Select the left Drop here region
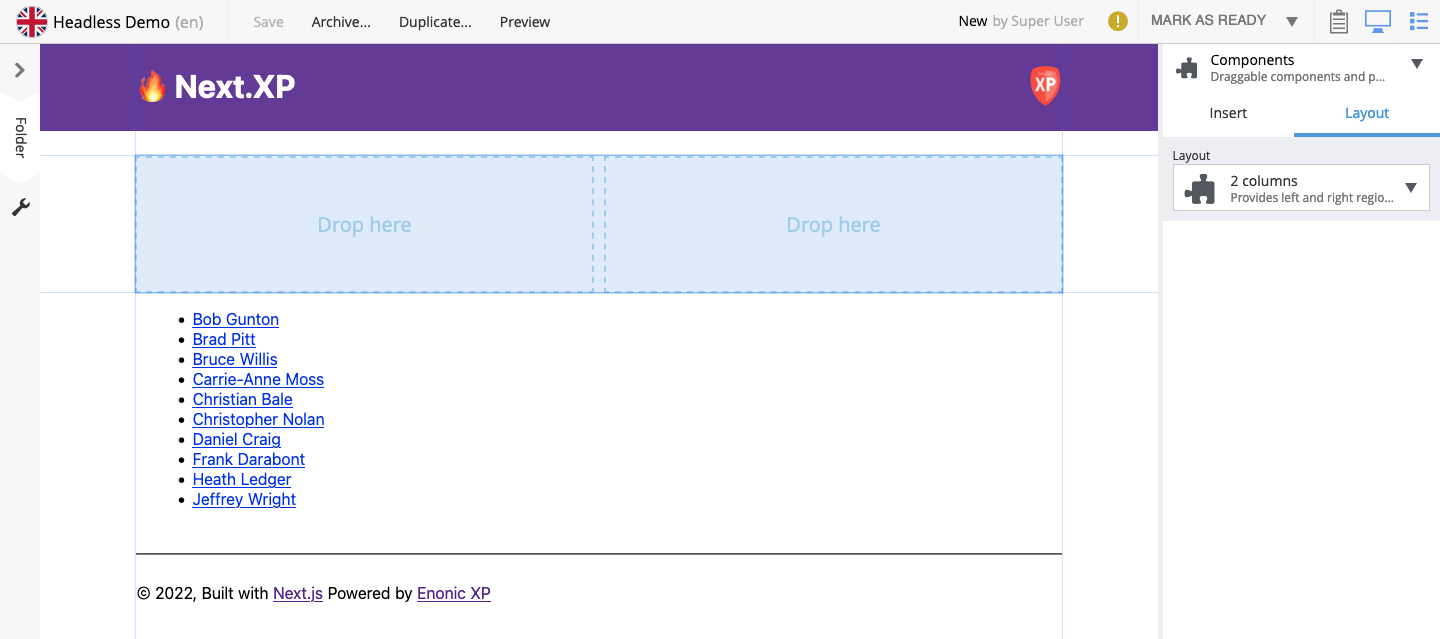Screen dimensions: 1440x639 [x=364, y=224]
